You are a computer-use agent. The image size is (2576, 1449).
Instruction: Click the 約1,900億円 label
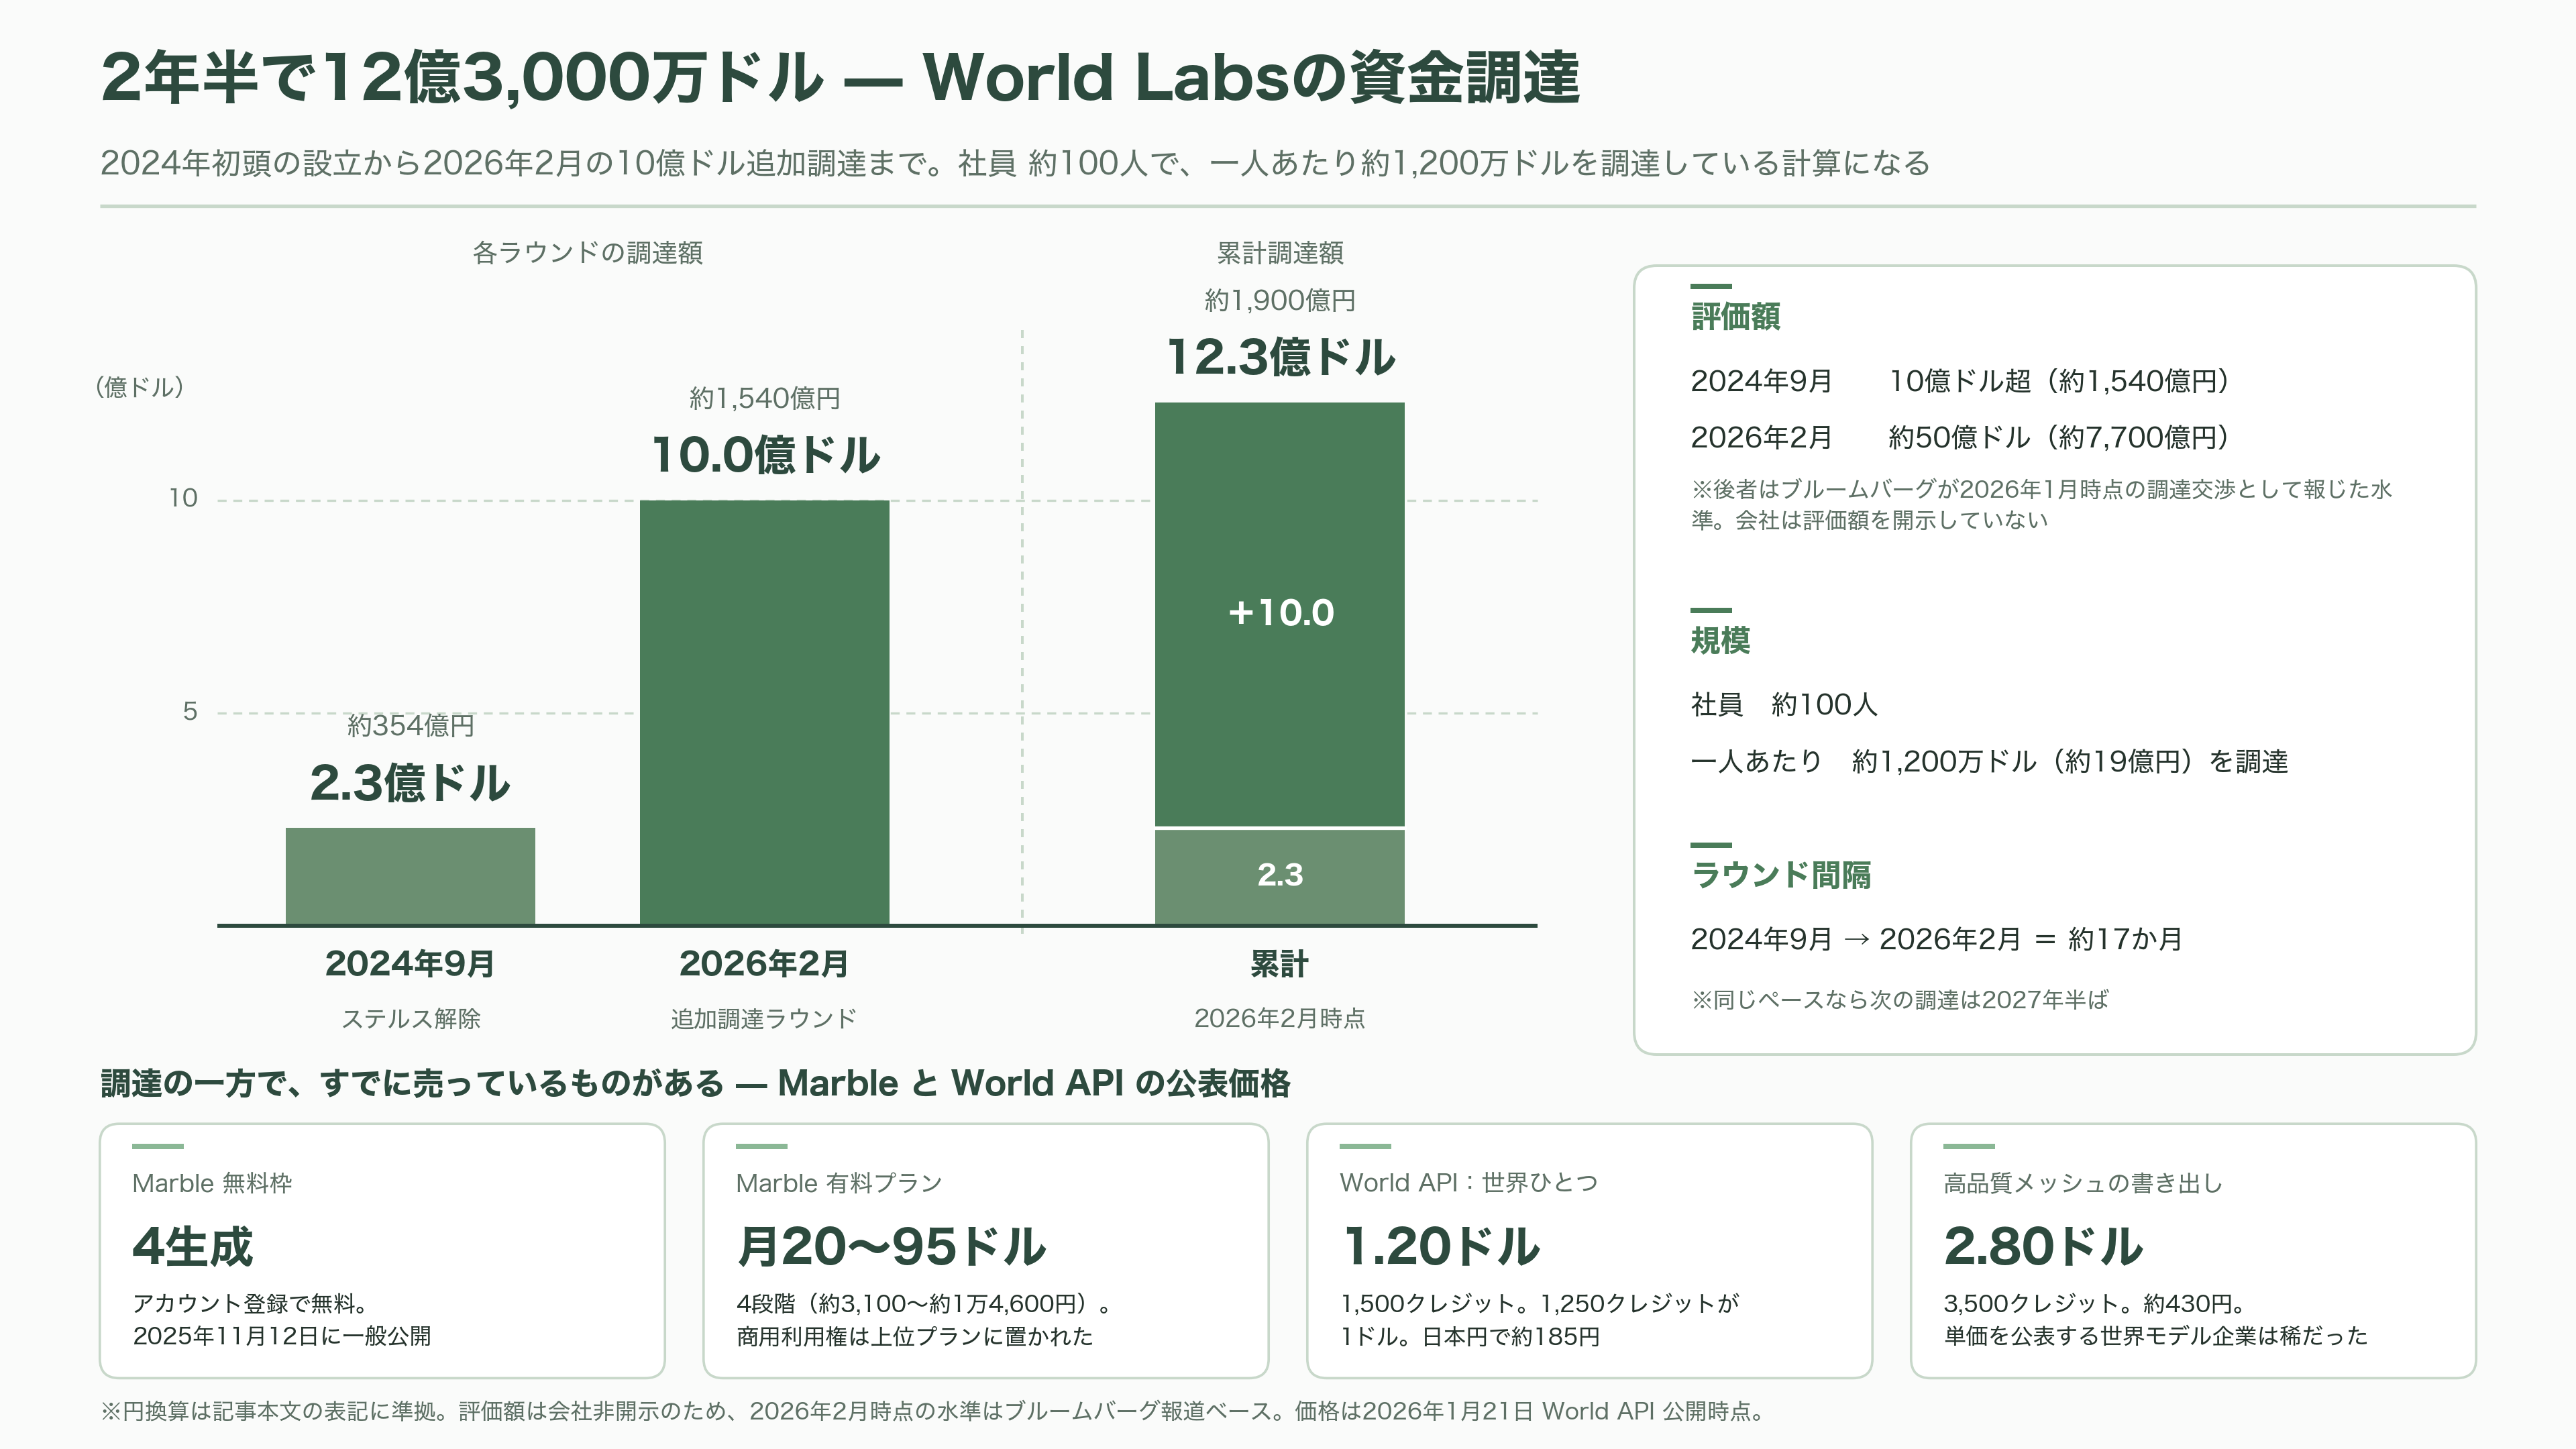1280,301
